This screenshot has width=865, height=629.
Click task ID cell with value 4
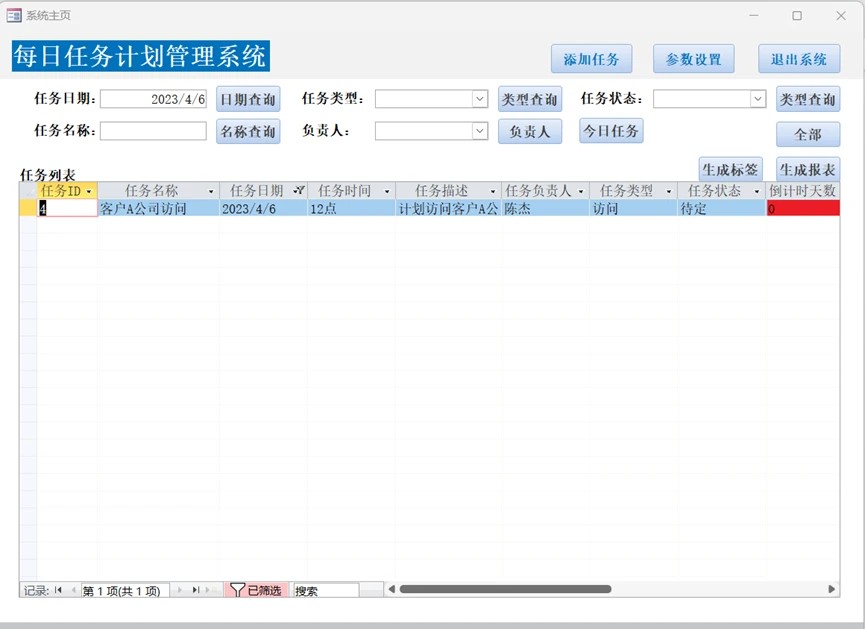(x=67, y=208)
